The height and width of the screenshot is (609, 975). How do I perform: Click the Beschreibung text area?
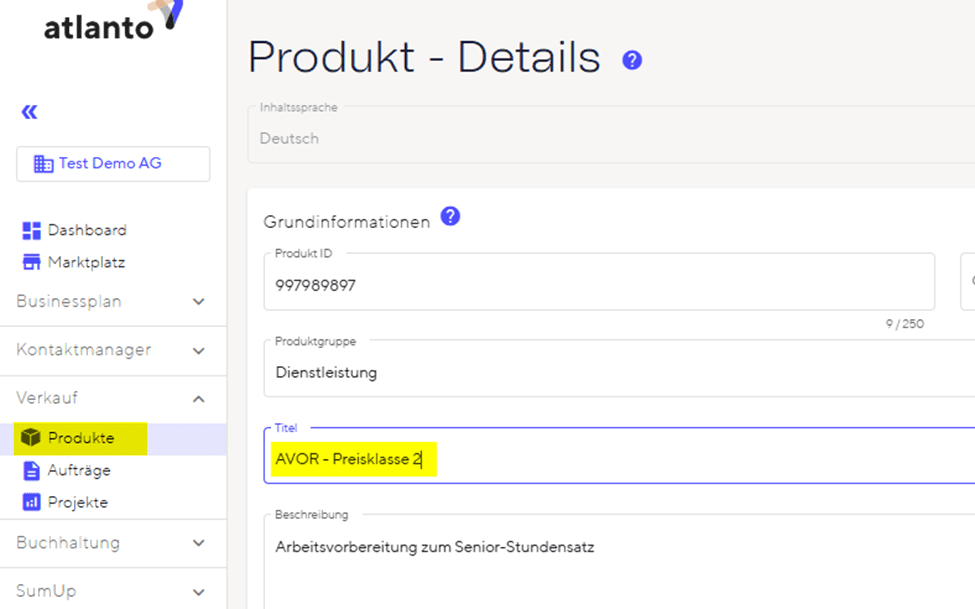click(x=619, y=562)
